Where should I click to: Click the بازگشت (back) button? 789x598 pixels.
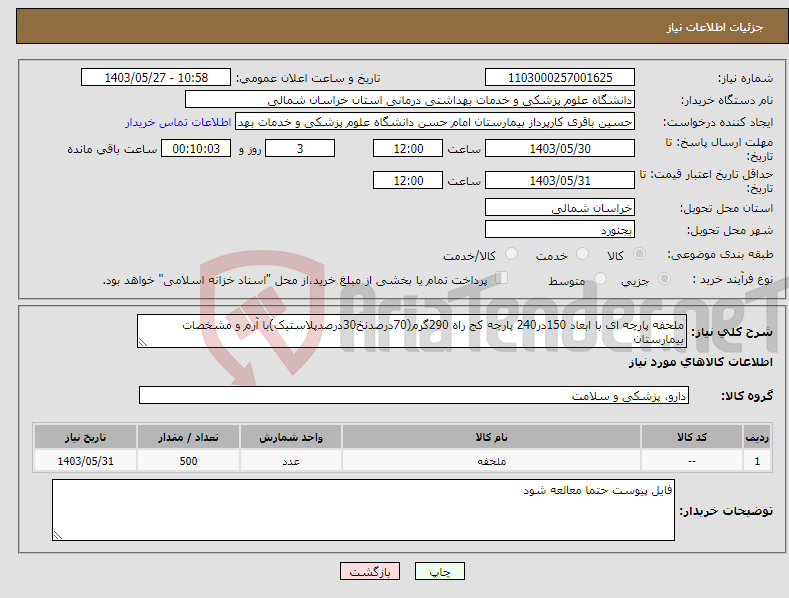tap(370, 571)
